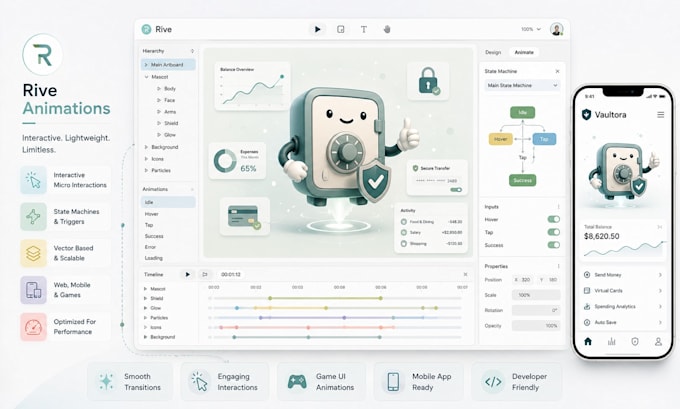Click the Scale 100% field
Viewport: 680px width, 409px height.
(x=536, y=295)
